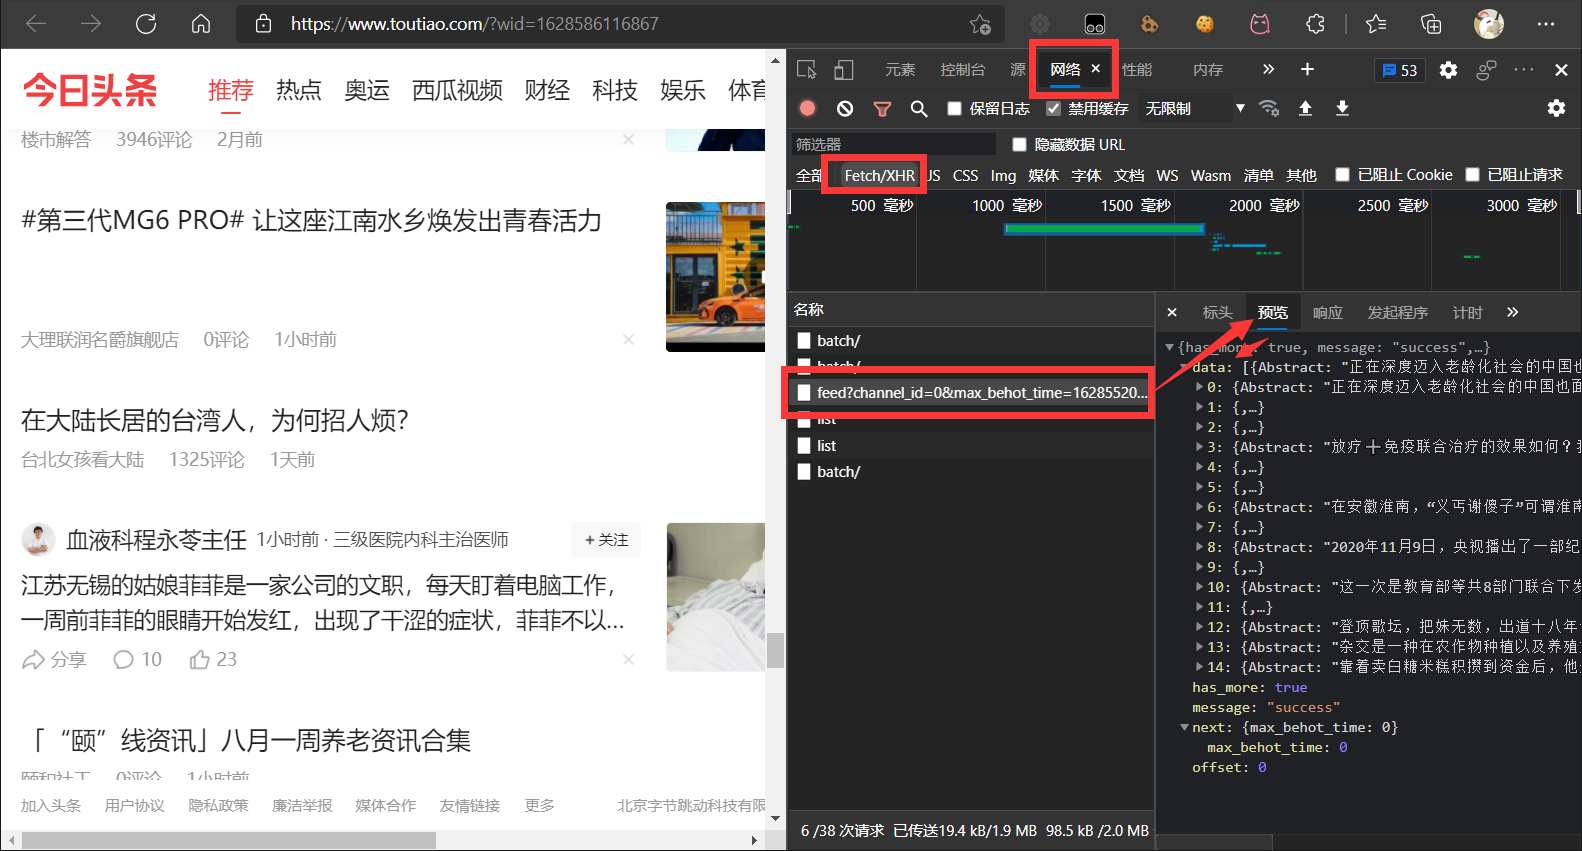This screenshot has height=851, width=1582.
Task: Enable 已阻止请求 checkbox
Action: click(x=1472, y=174)
